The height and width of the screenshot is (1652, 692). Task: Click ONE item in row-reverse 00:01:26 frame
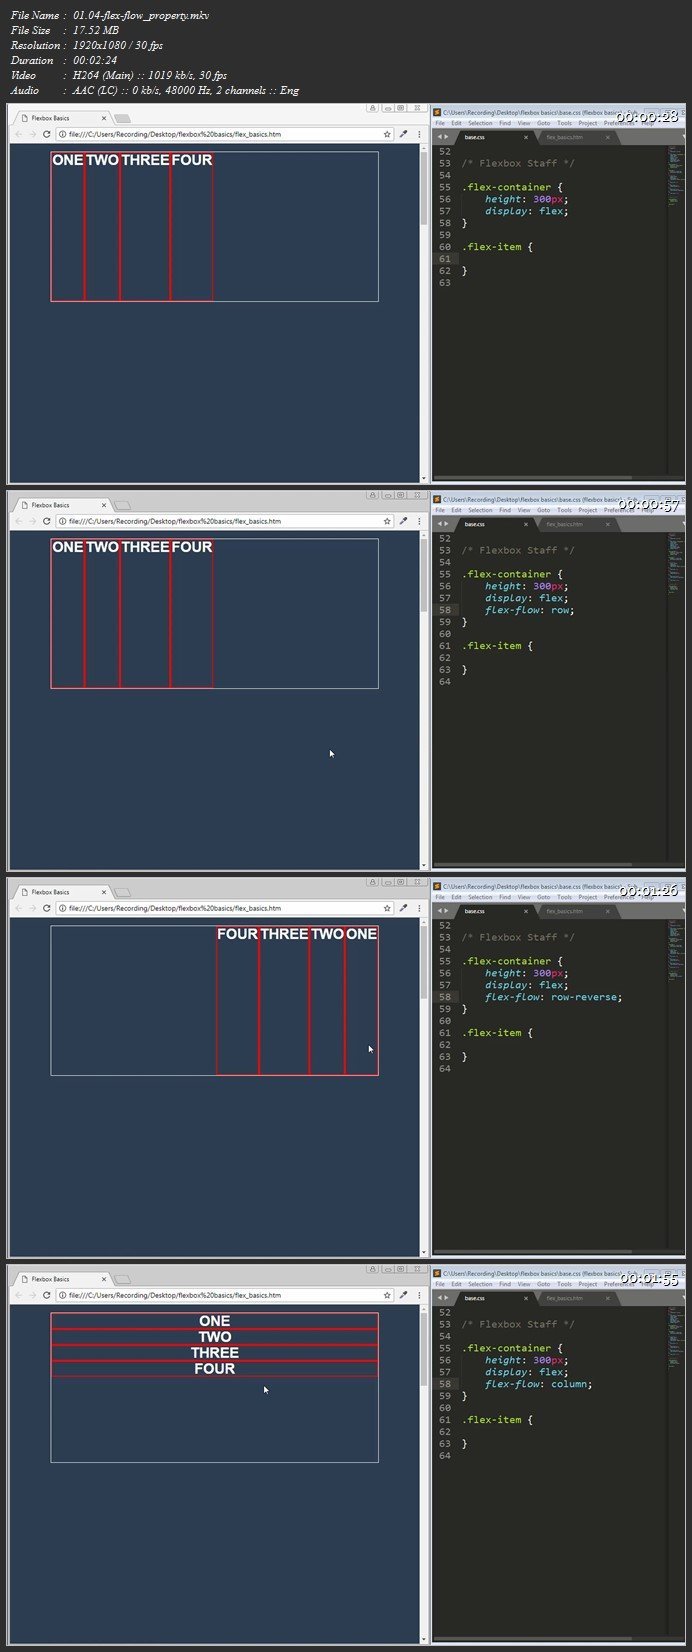[362, 1000]
